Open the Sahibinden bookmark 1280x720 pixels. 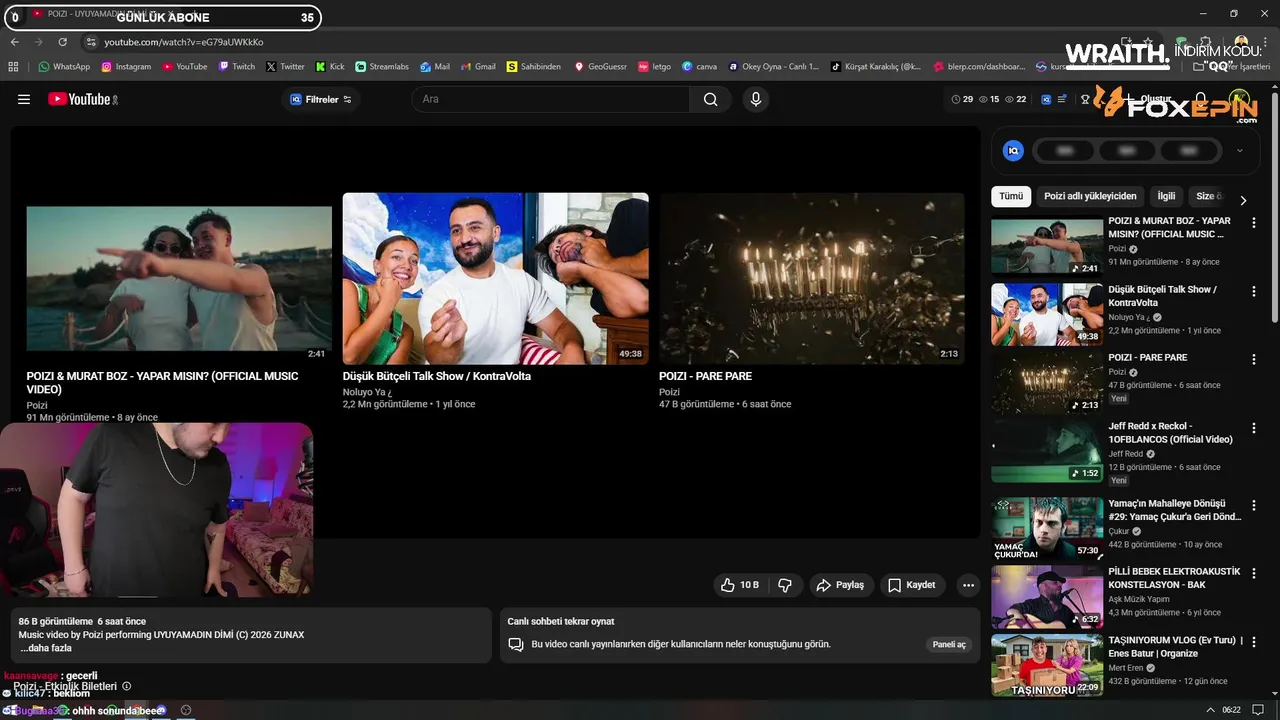(x=534, y=67)
